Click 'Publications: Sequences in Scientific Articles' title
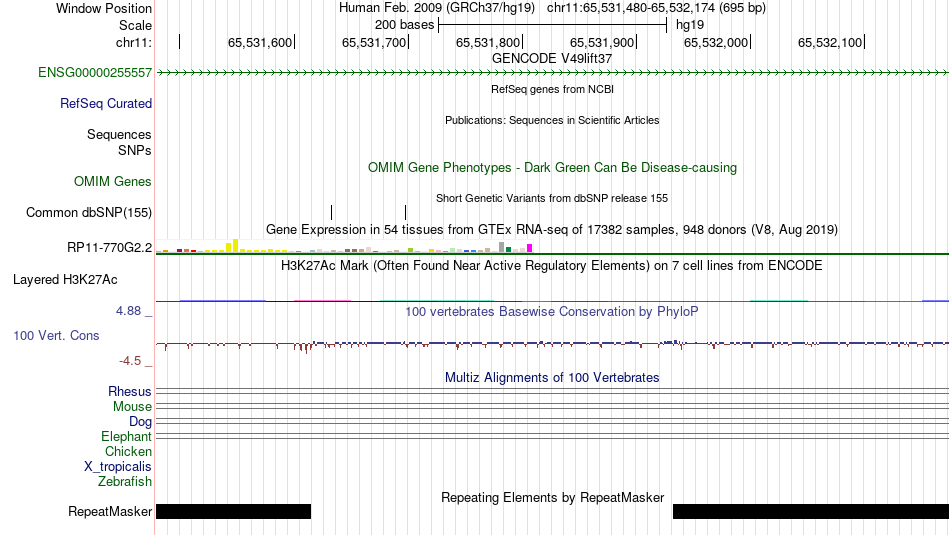The width and height of the screenshot is (950, 535). coord(552,120)
